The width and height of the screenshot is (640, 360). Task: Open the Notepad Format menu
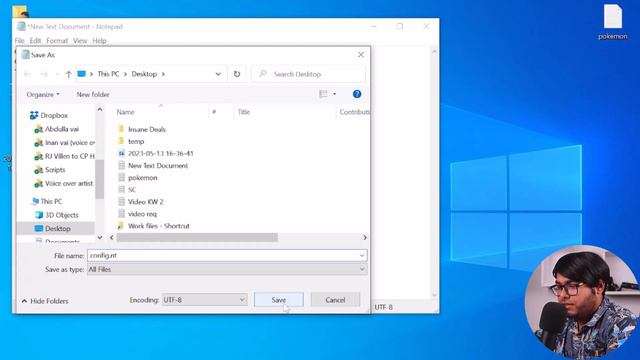[x=57, y=41]
